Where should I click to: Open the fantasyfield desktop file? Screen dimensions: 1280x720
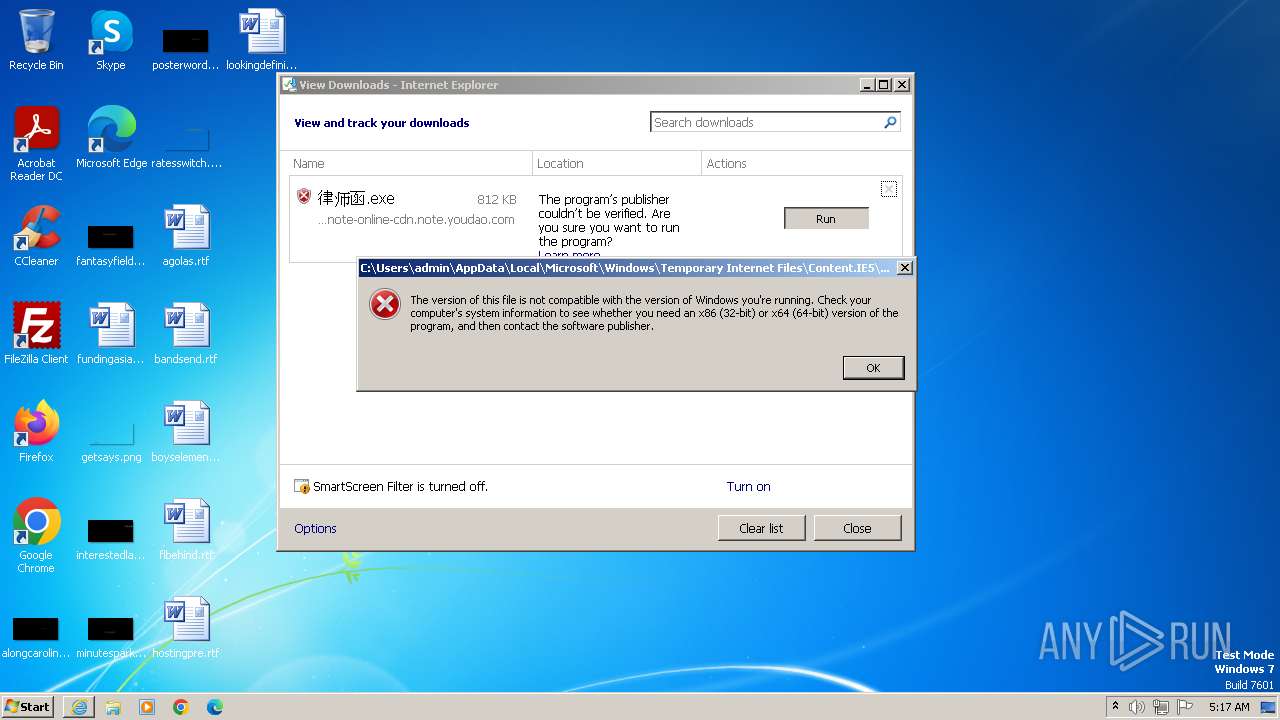point(111,243)
